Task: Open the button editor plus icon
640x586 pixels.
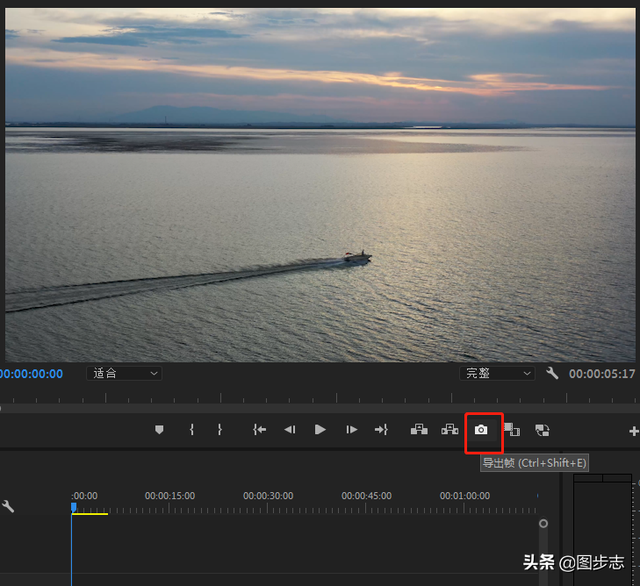Action: click(633, 431)
